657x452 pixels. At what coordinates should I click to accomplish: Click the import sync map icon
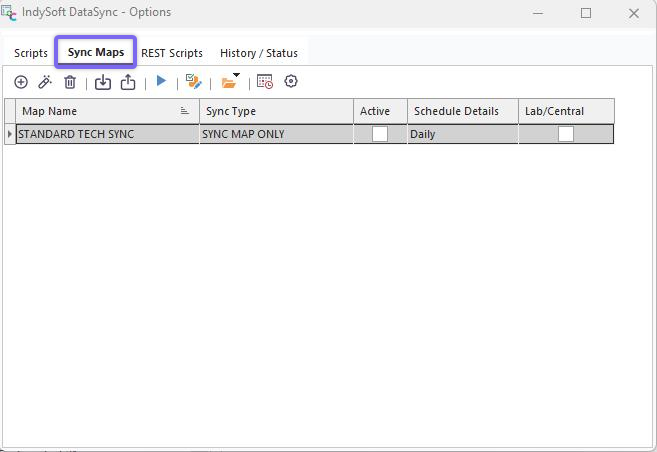pyautogui.click(x=103, y=83)
